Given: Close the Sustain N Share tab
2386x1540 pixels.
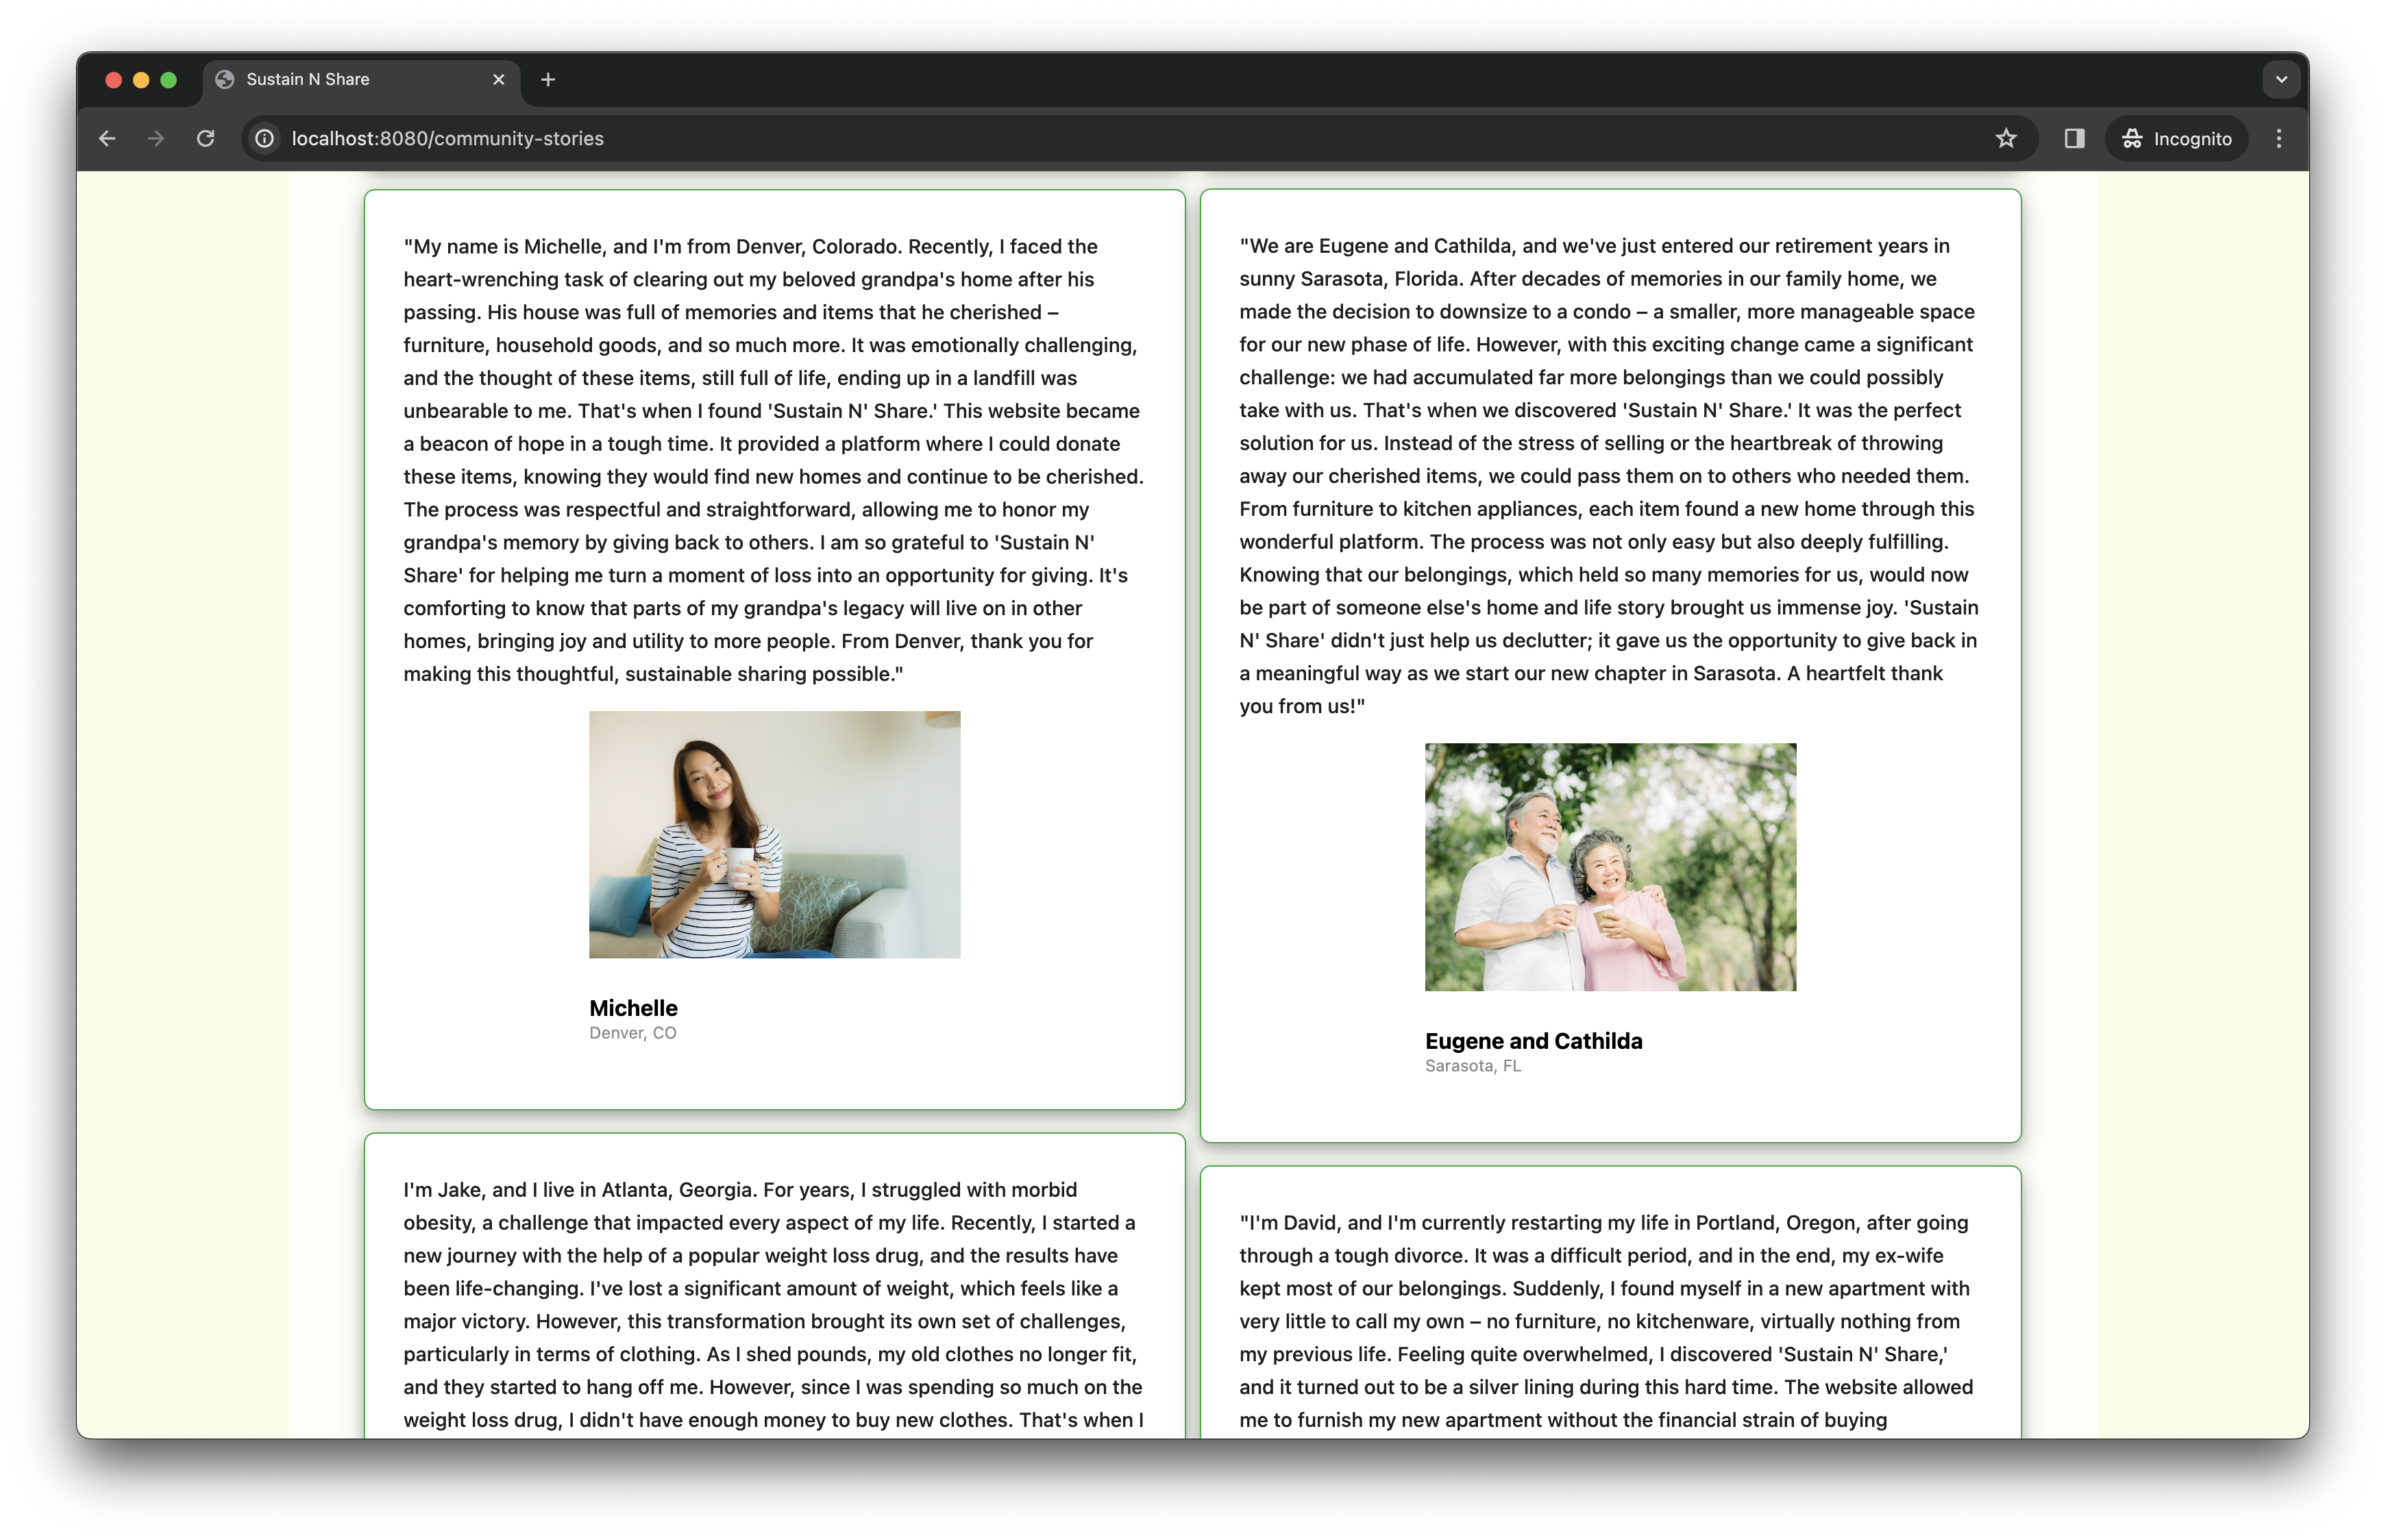Looking at the screenshot, I should [x=499, y=80].
